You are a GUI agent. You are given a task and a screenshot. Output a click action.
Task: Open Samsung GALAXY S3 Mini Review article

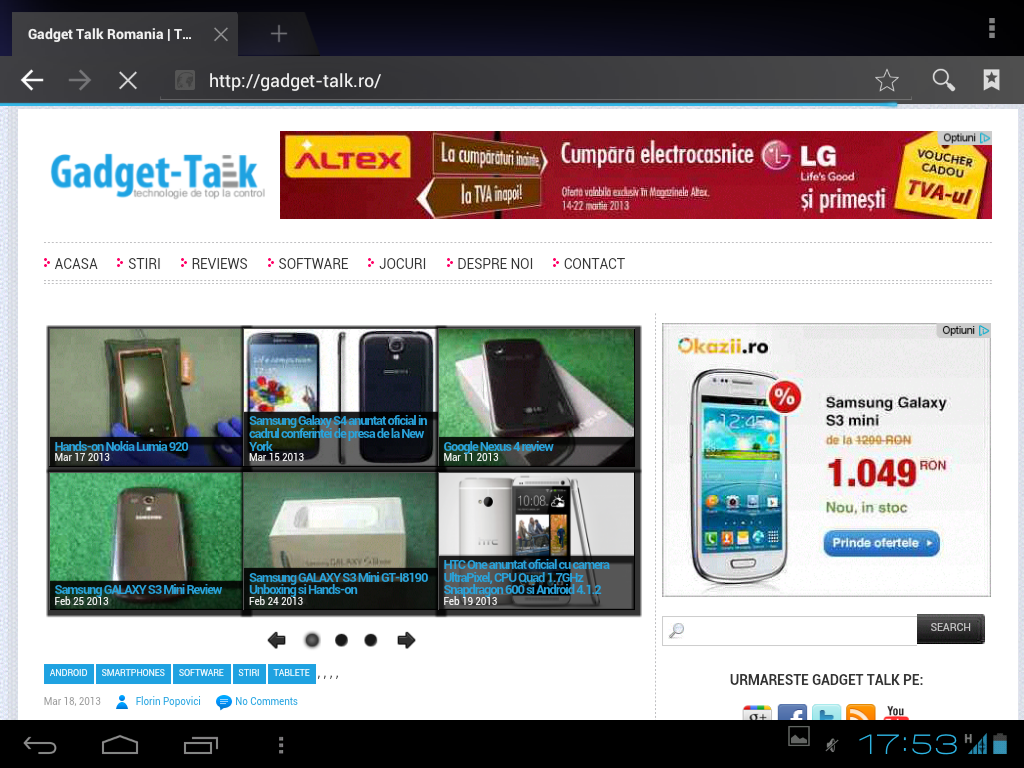pyautogui.click(x=146, y=541)
